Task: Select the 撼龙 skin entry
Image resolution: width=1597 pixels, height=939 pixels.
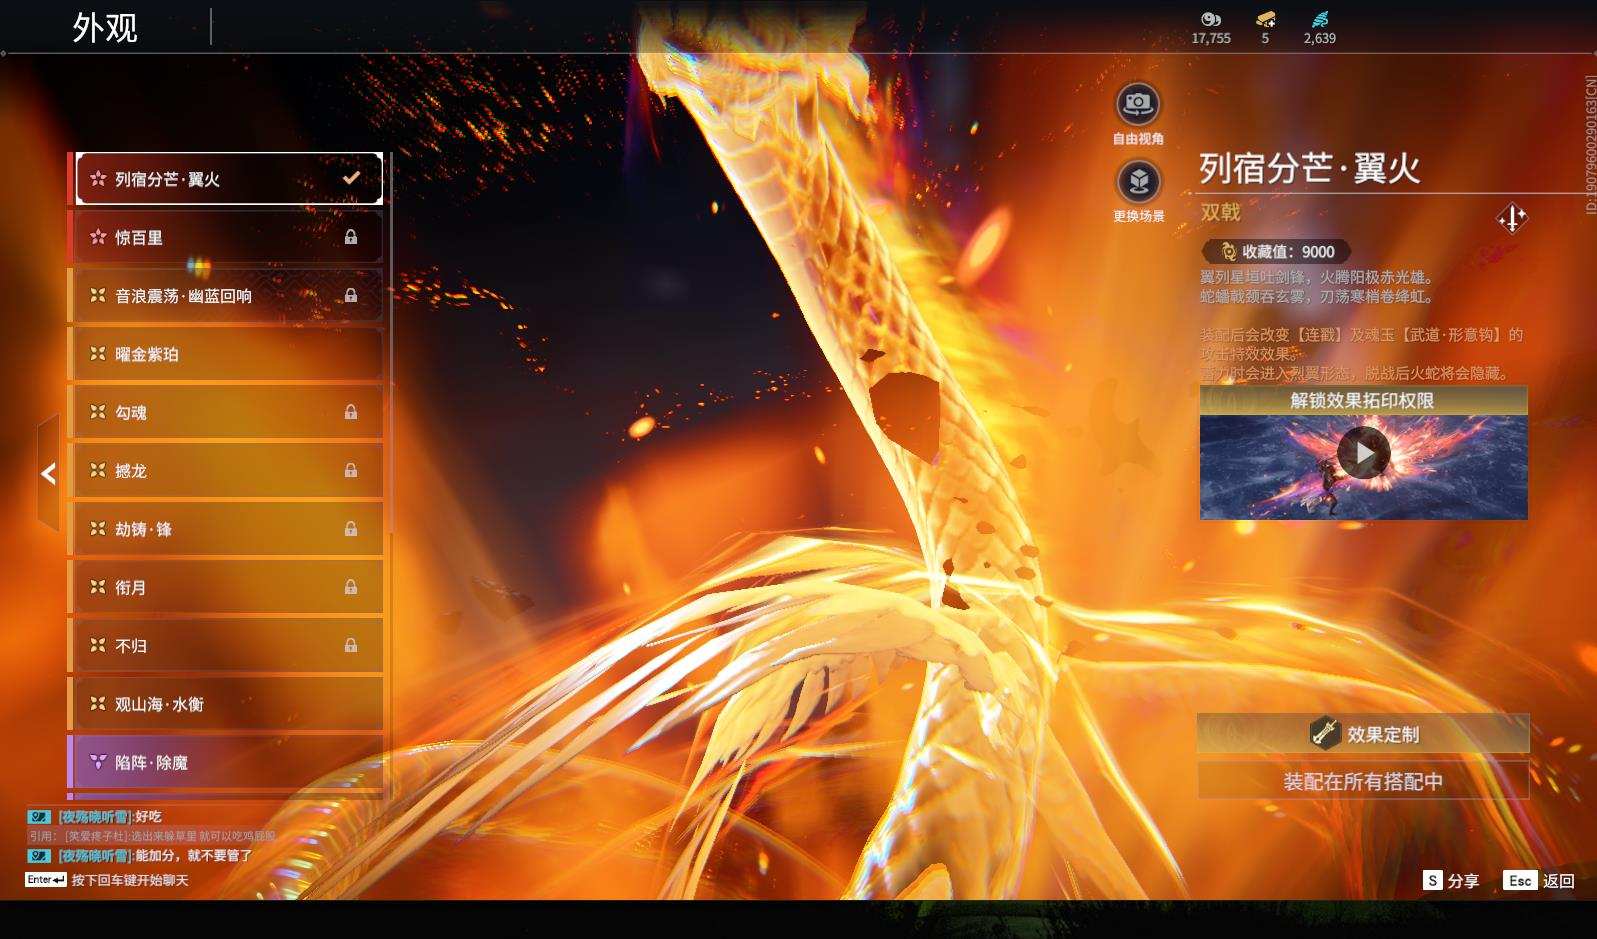Action: [229, 471]
